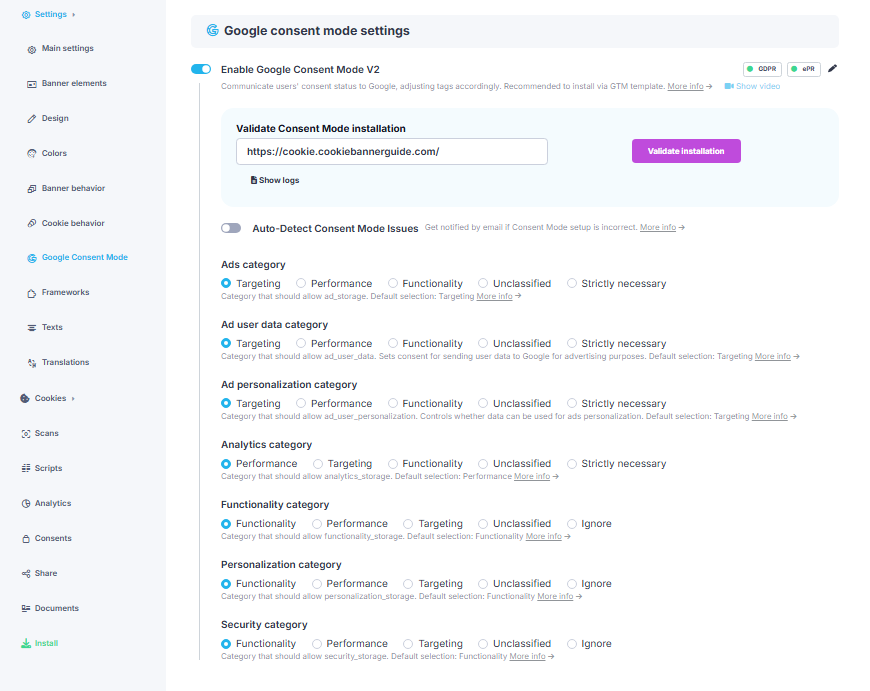
Task: Click the Share icon in sidebar
Action: [x=26, y=573]
